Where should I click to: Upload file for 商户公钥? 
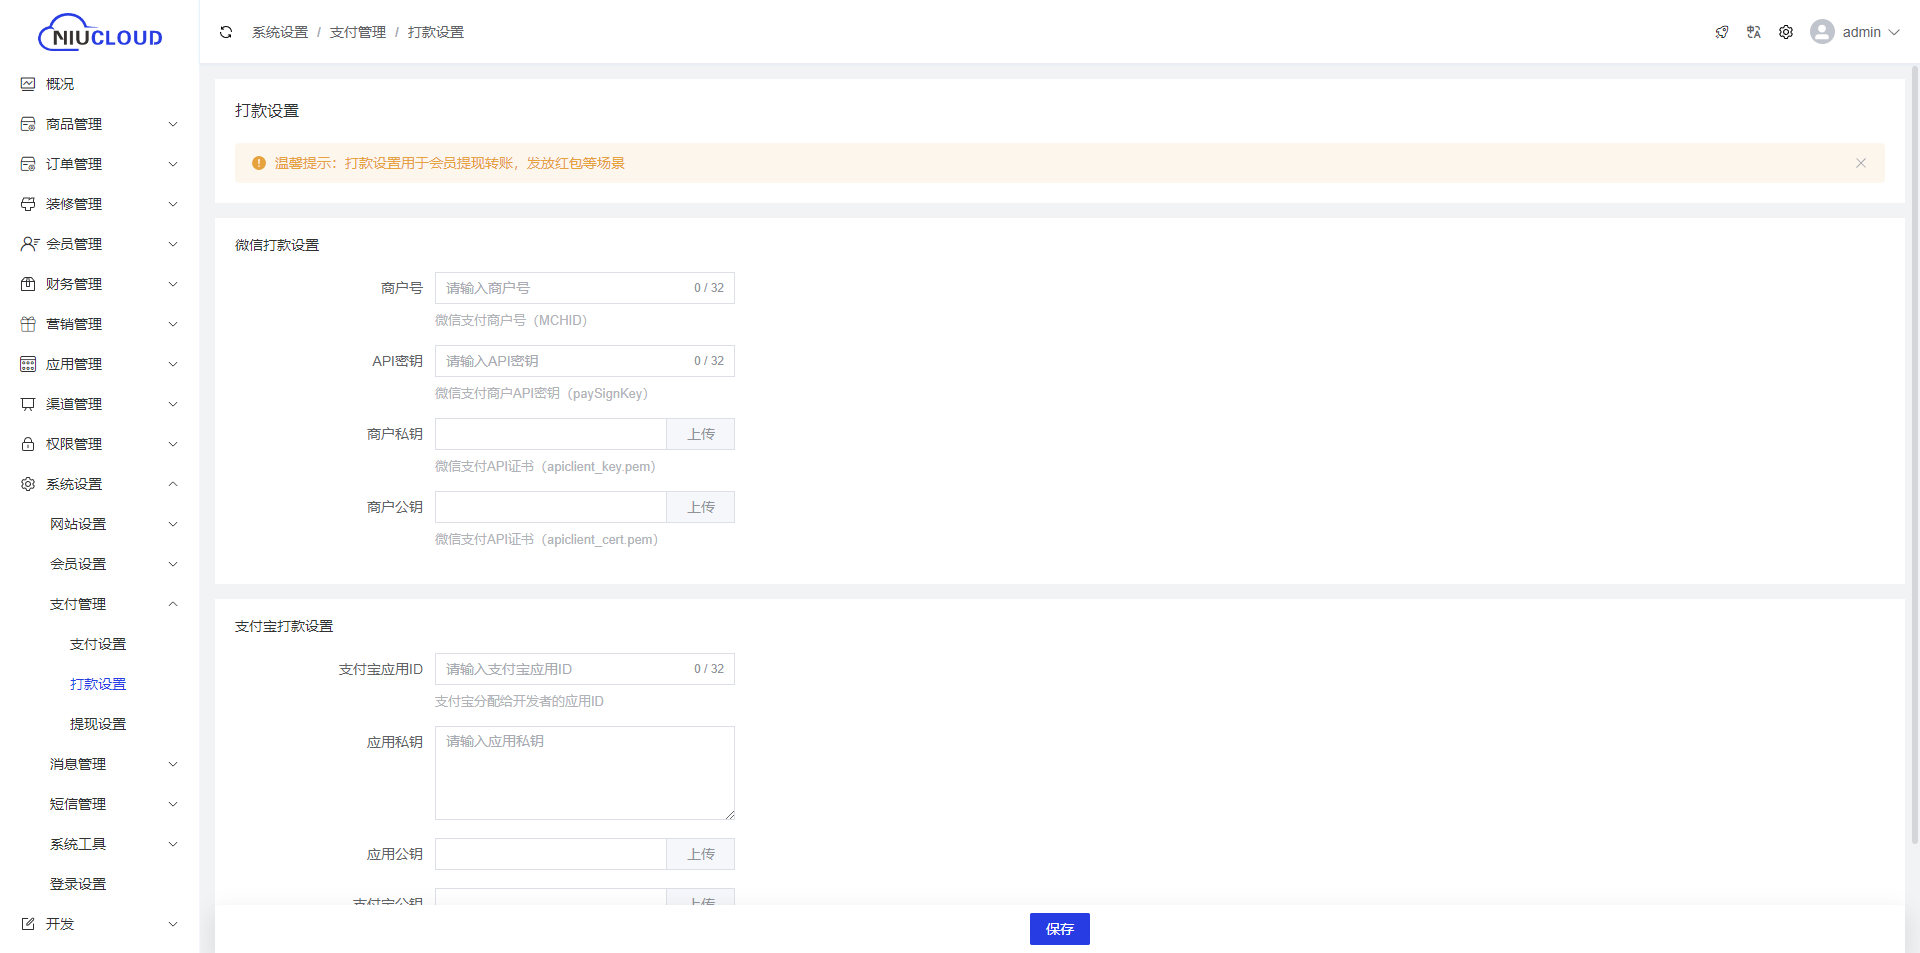point(700,507)
